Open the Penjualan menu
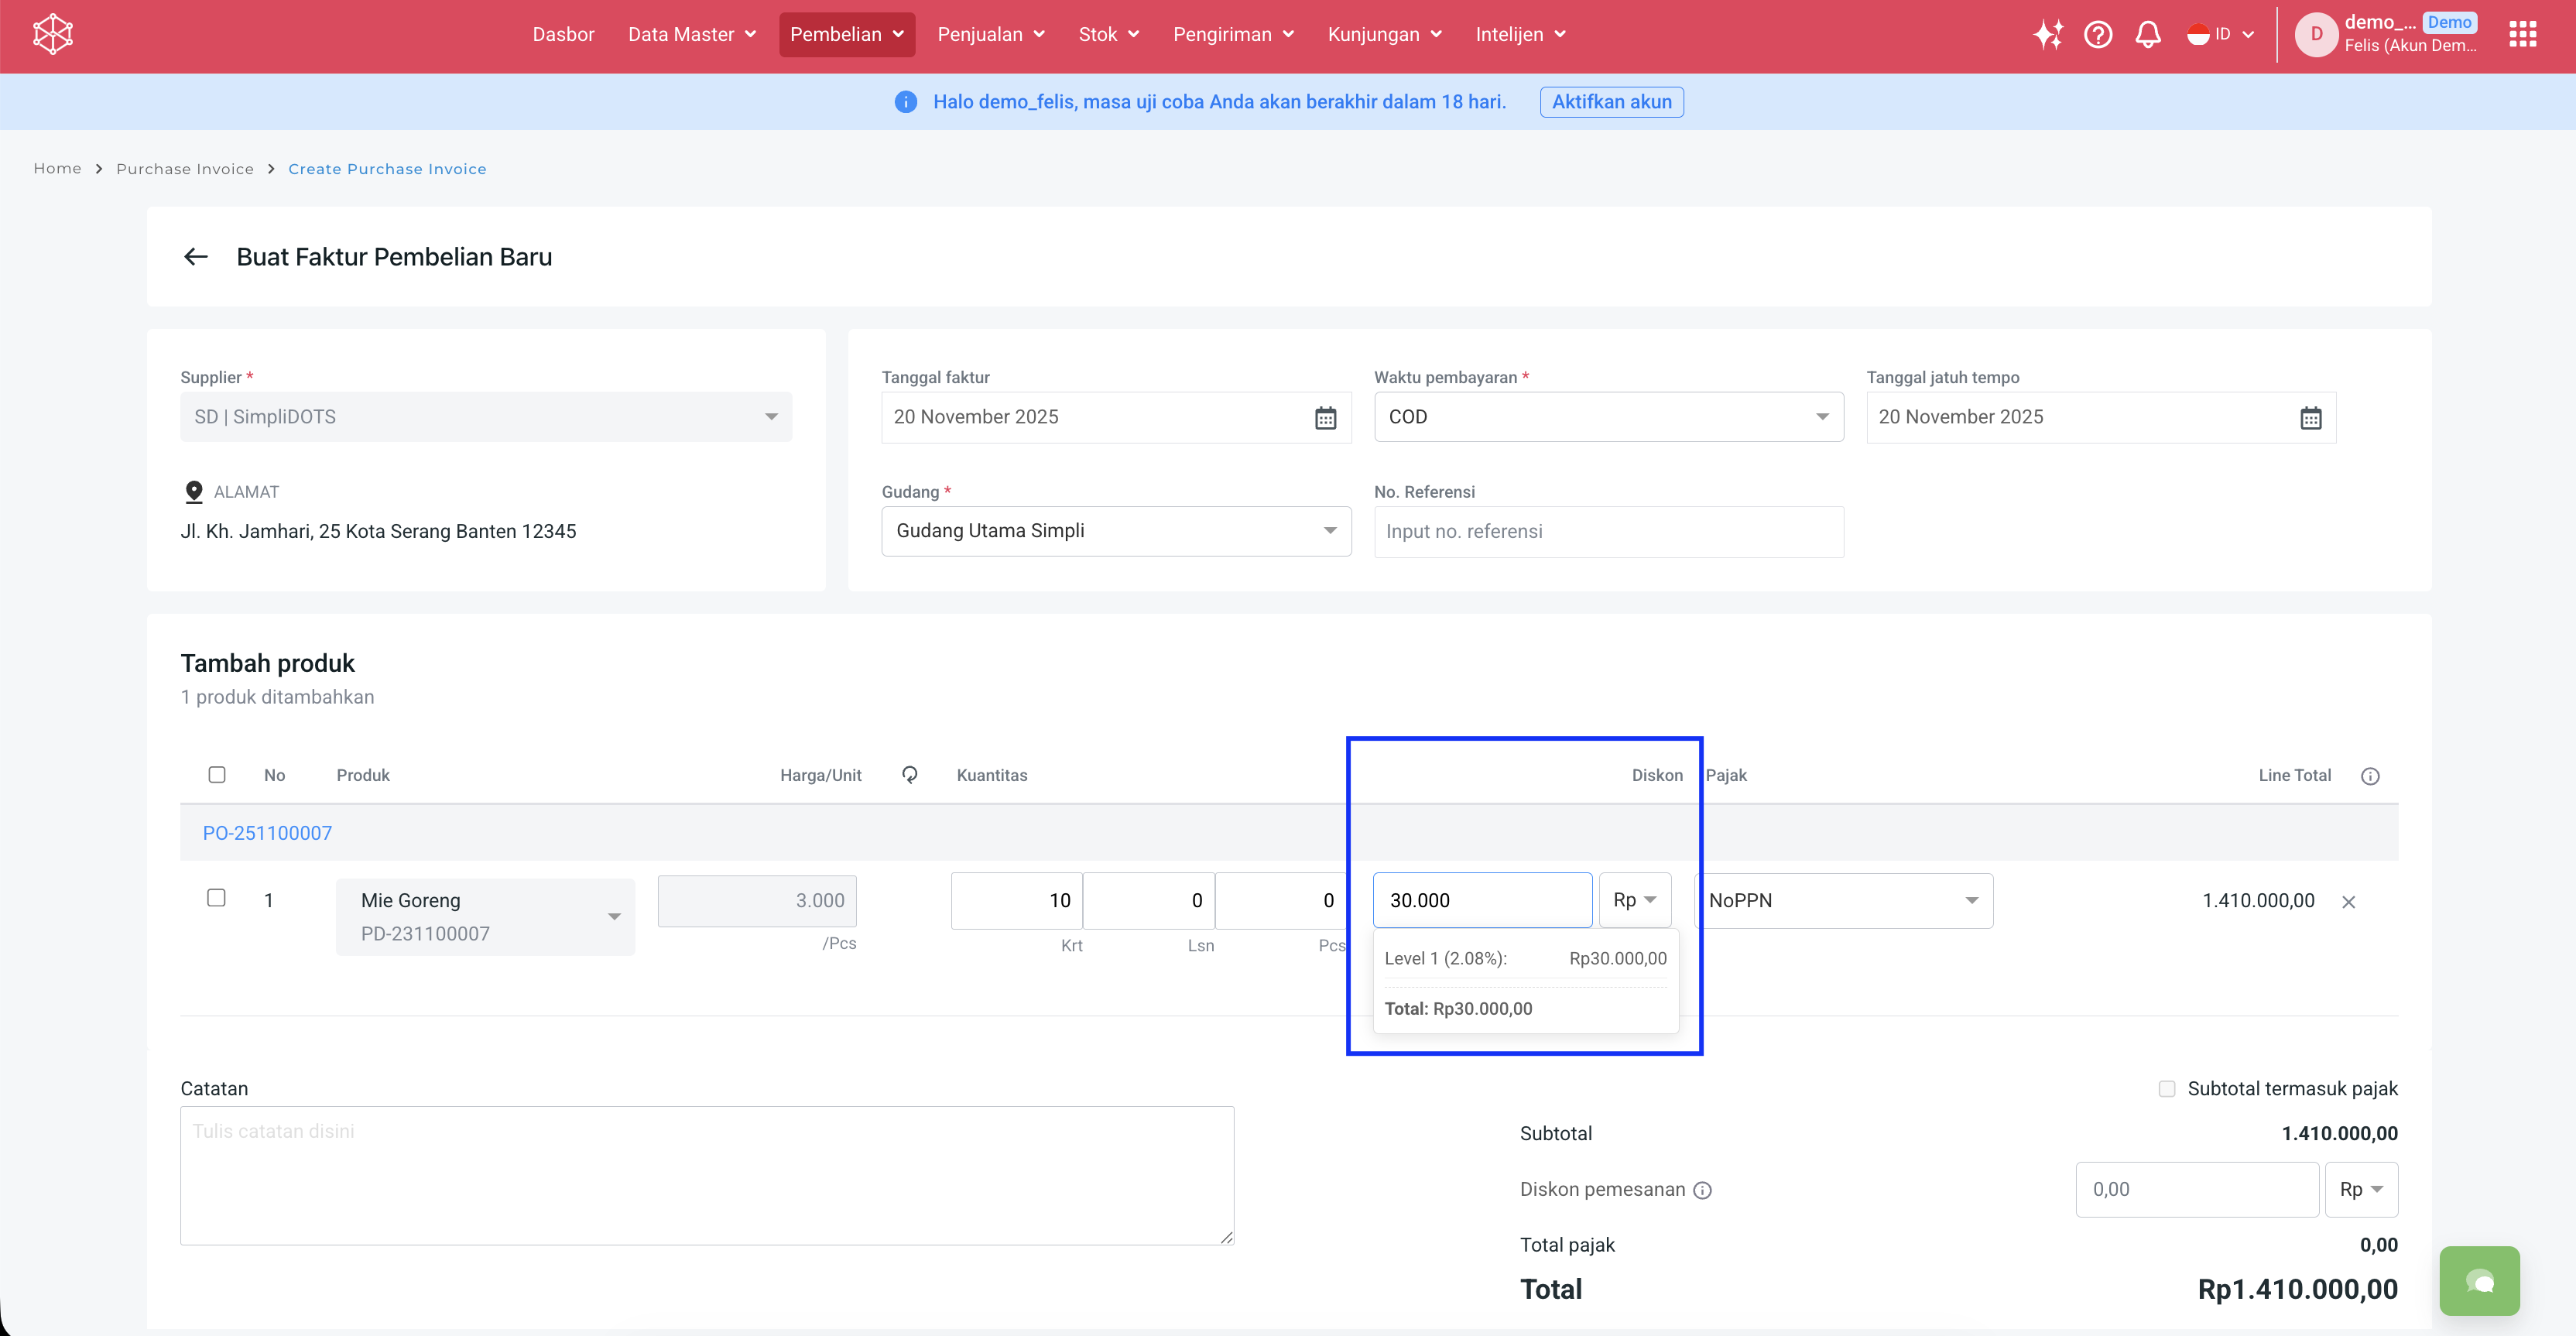Image resolution: width=2576 pixels, height=1336 pixels. (990, 35)
